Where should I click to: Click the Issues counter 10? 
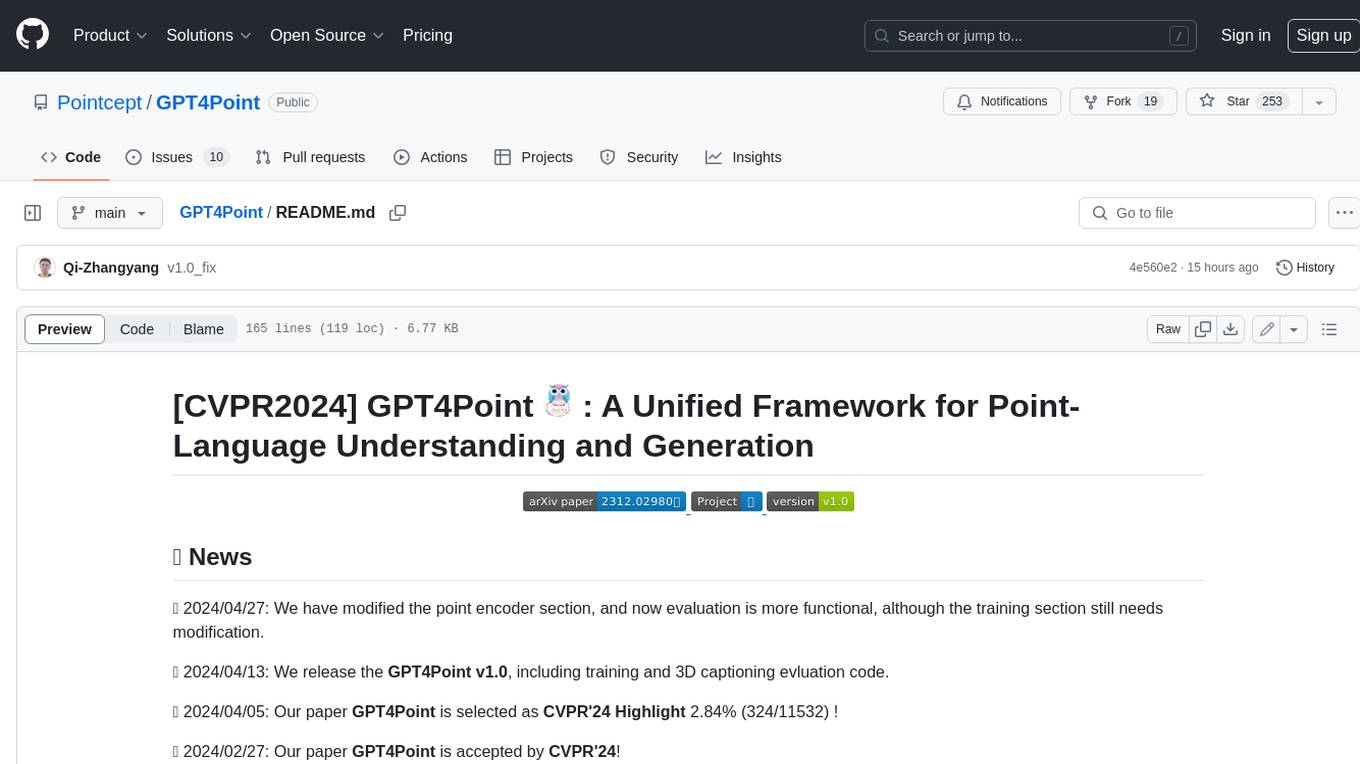tap(216, 157)
